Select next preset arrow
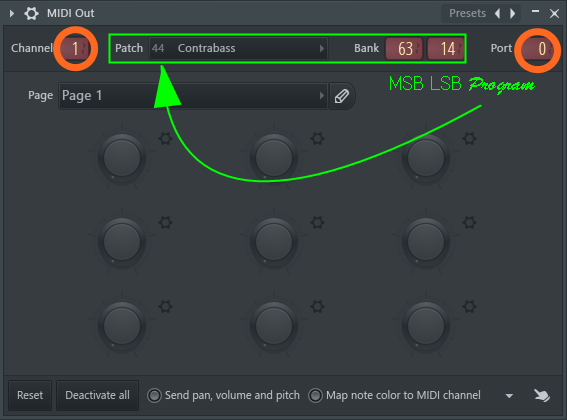 pos(513,13)
